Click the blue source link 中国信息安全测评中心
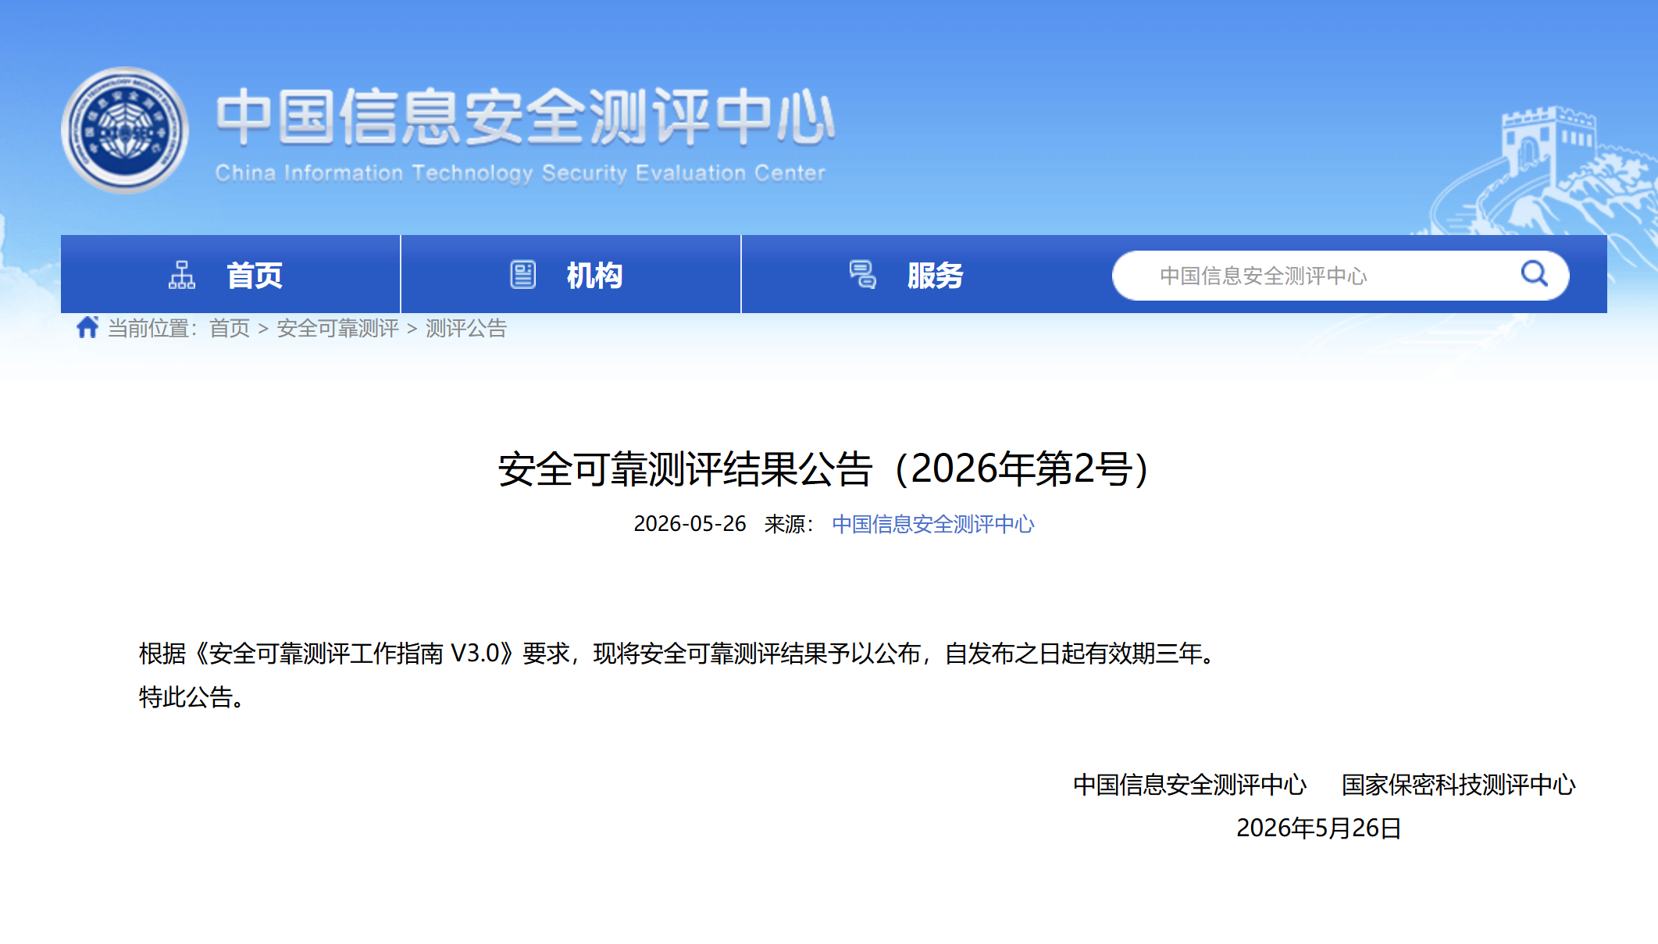 point(933,524)
